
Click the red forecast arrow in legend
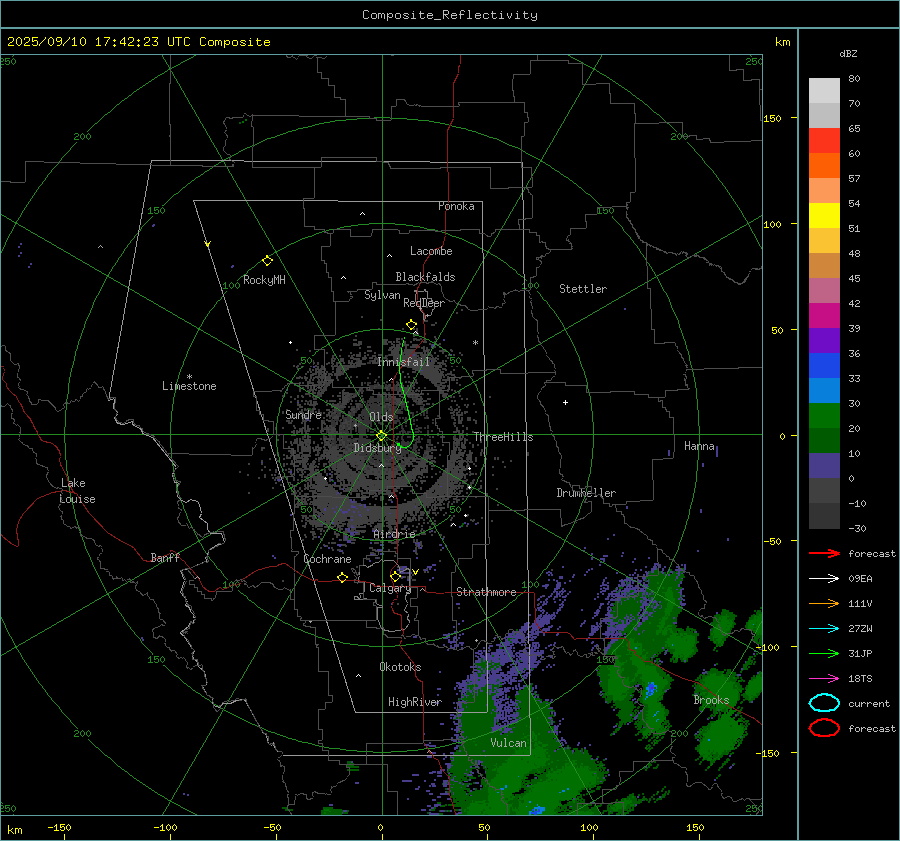coord(824,553)
